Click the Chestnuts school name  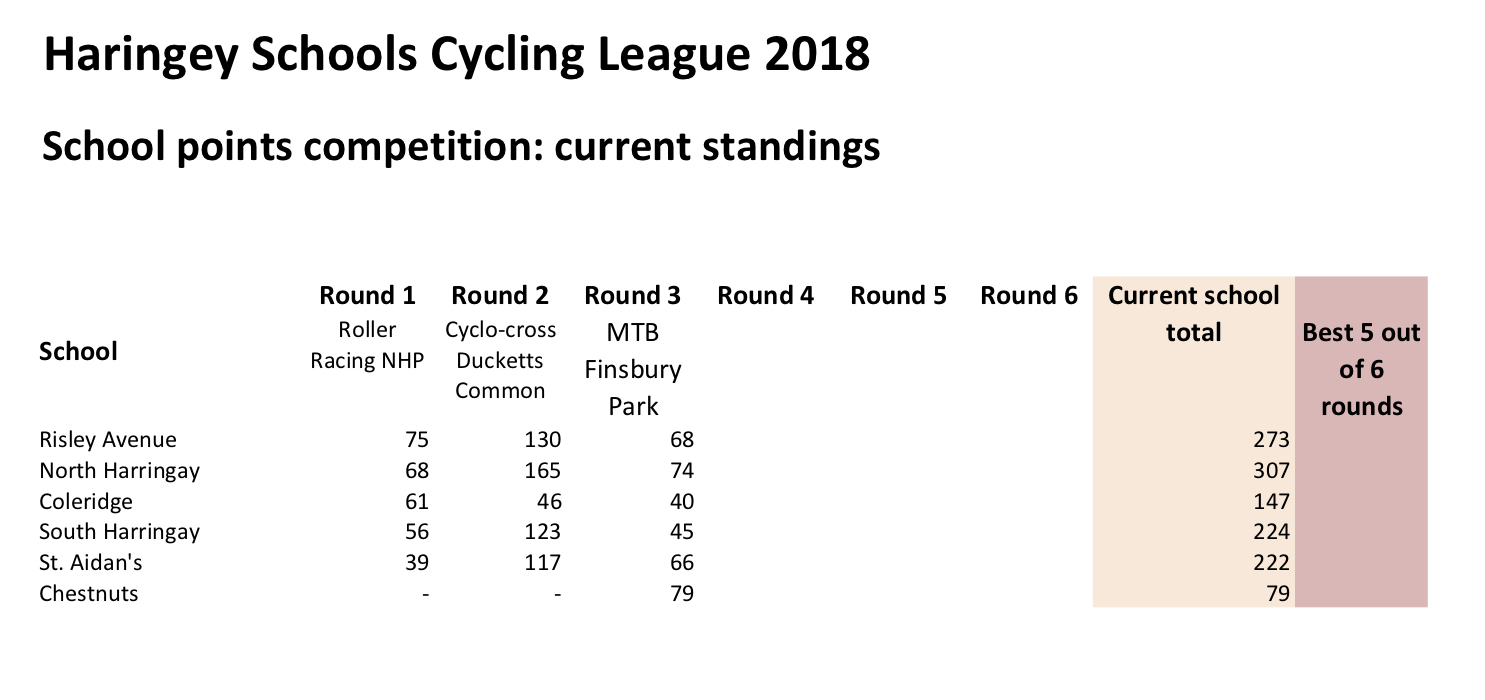pyautogui.click(x=89, y=595)
